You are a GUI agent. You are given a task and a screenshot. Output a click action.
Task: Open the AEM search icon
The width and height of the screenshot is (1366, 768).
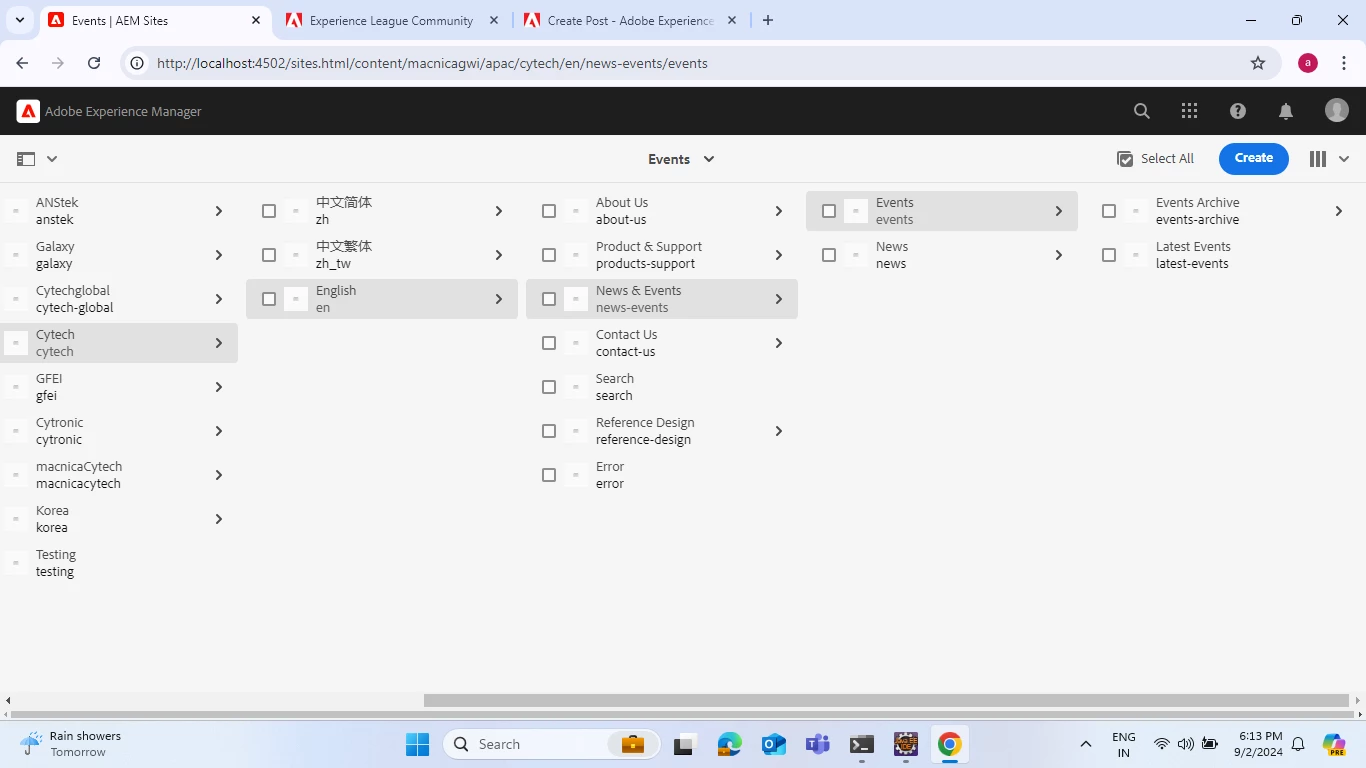click(1141, 111)
